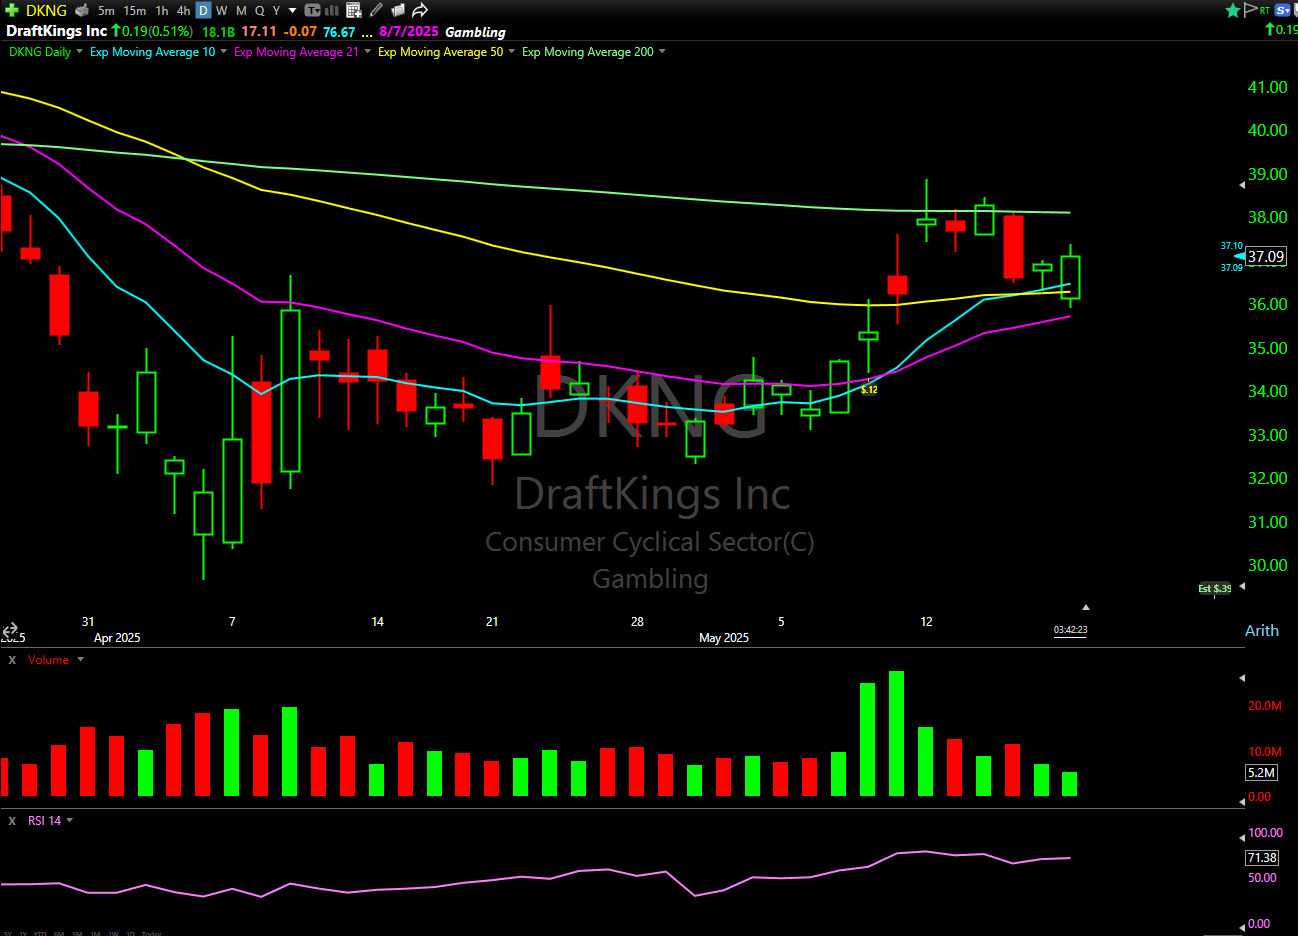The height and width of the screenshot is (936, 1298).
Task: Click the share arrow icon
Action: (420, 11)
